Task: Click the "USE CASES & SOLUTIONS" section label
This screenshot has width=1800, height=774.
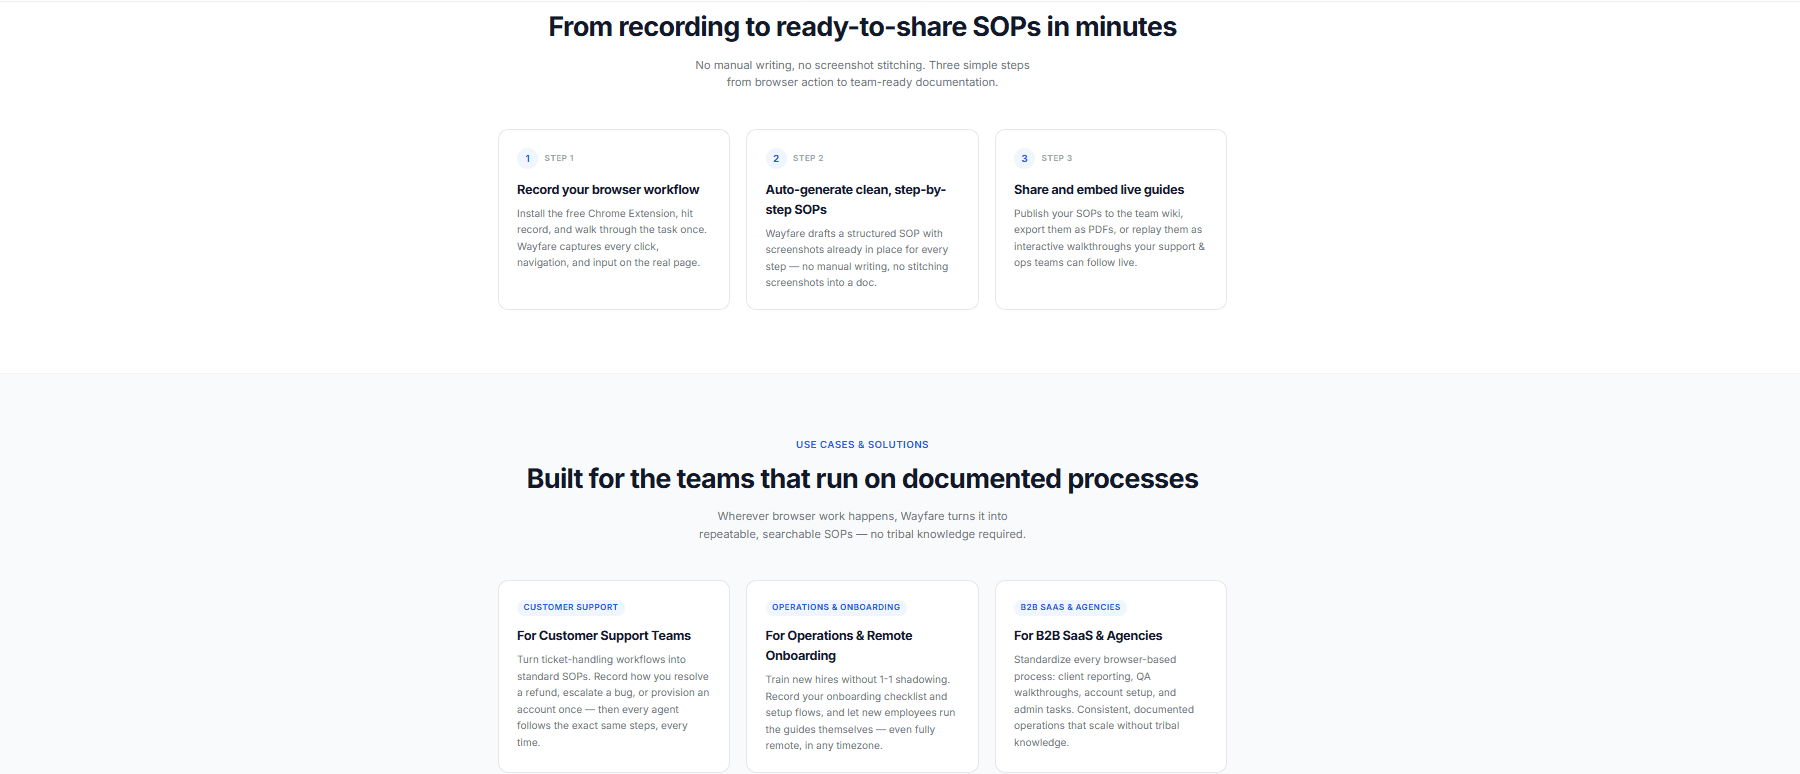Action: pos(862,444)
